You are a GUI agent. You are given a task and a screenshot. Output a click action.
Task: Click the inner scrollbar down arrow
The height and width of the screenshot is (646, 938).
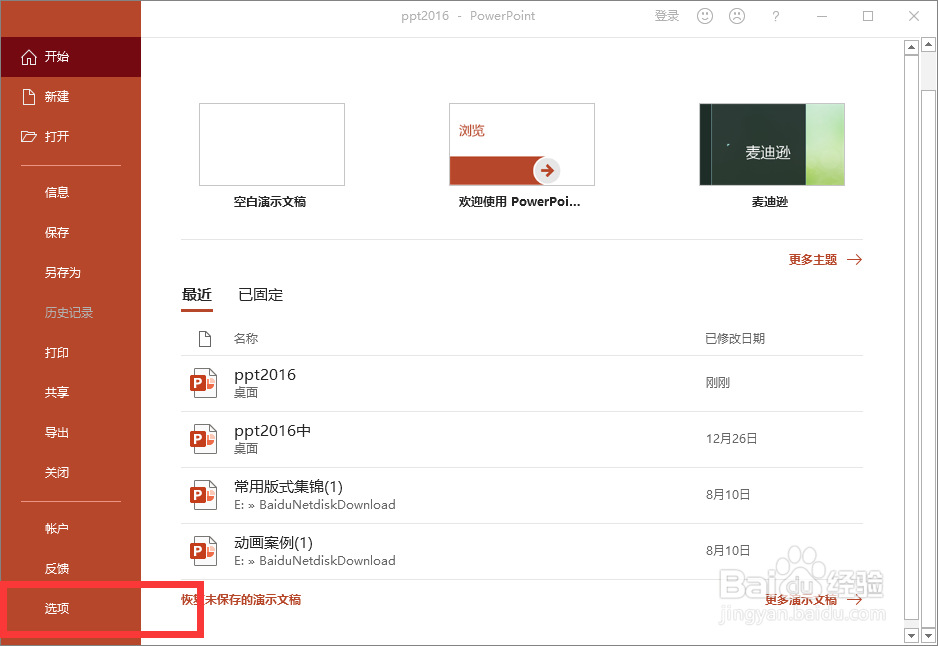click(x=911, y=635)
